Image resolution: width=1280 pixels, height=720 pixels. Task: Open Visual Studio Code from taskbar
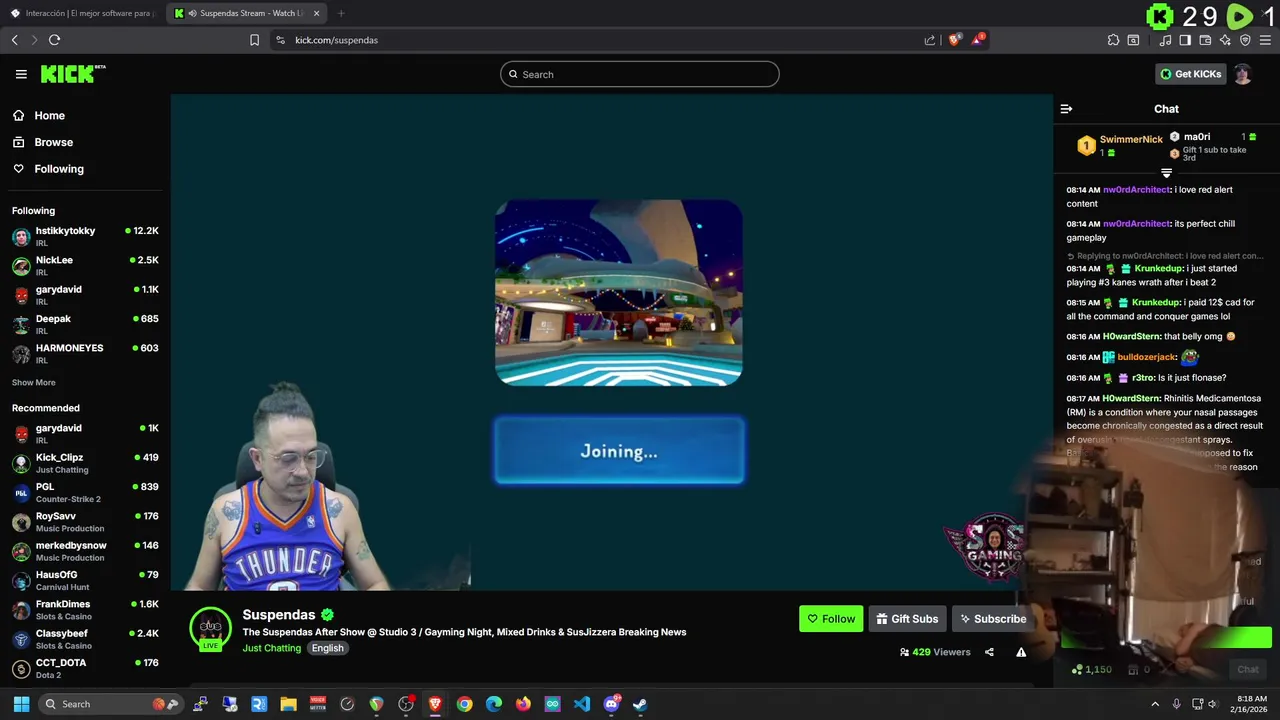582,704
